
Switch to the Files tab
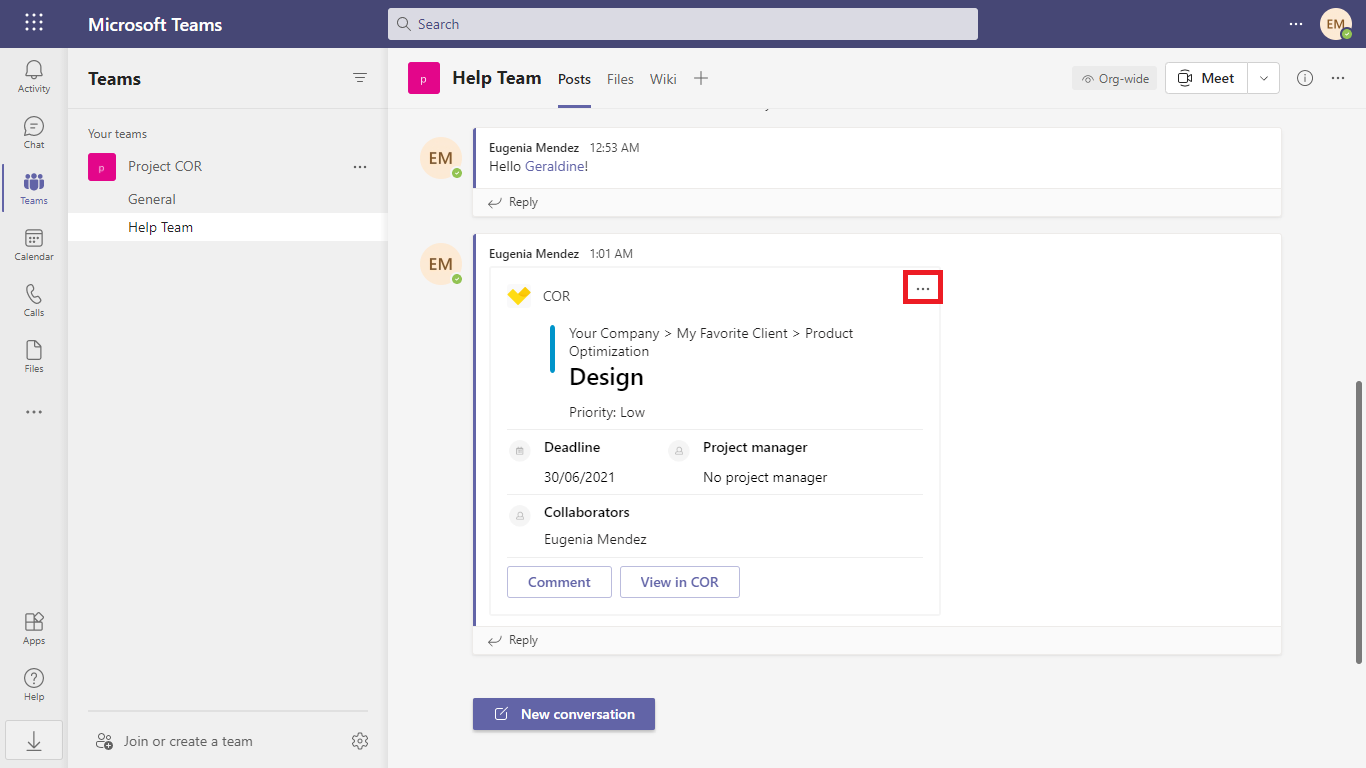[620, 79]
